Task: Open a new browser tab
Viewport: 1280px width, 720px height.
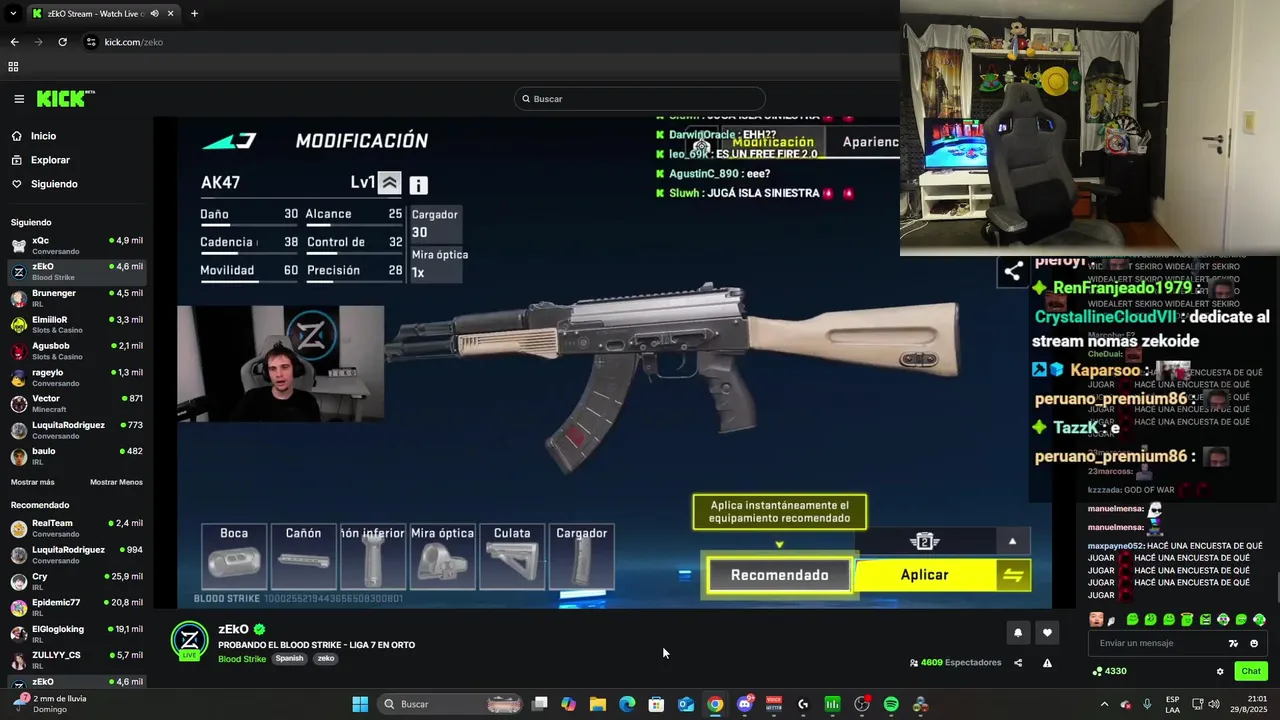Action: click(194, 14)
